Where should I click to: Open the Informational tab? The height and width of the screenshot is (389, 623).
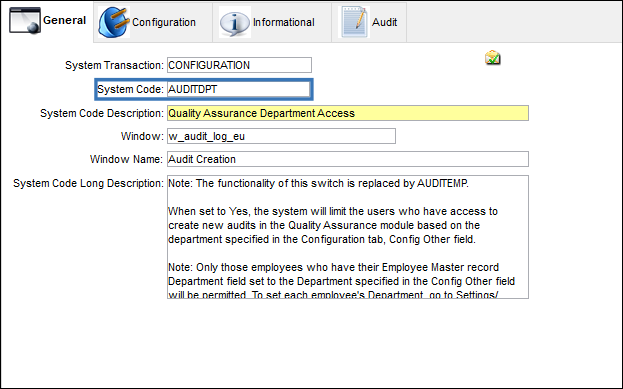tap(272, 22)
